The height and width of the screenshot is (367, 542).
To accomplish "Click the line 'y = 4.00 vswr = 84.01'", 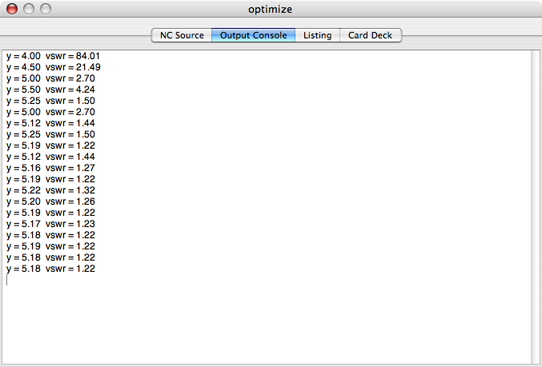I will (53, 56).
